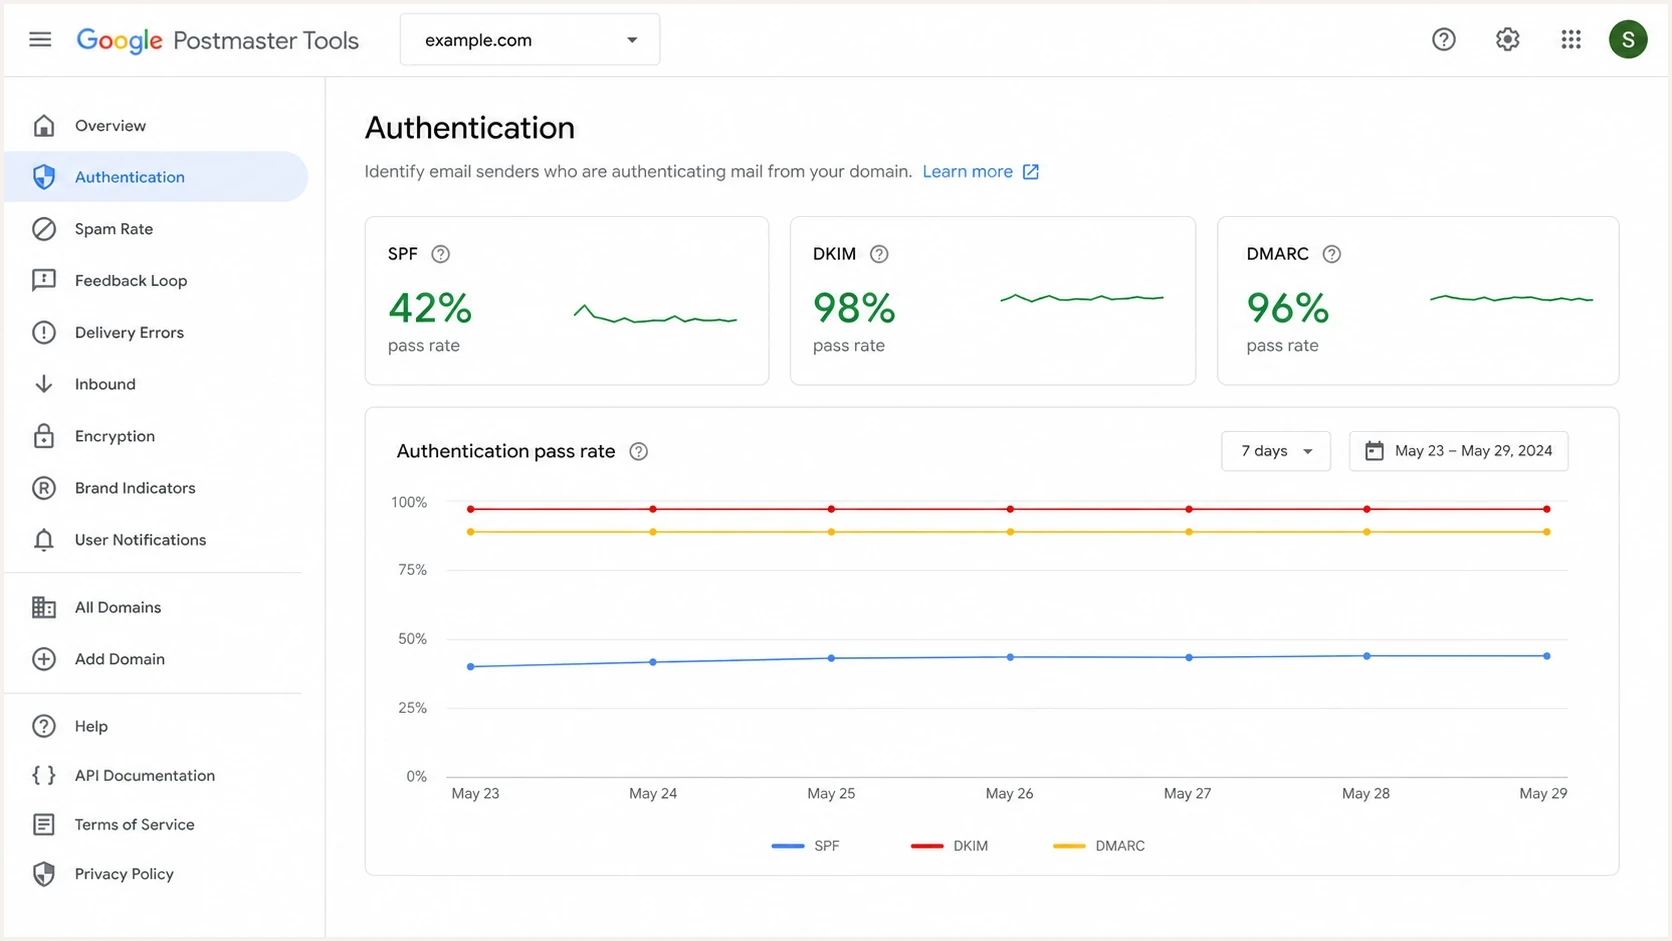Show DKIM info tooltip icon

tap(879, 254)
